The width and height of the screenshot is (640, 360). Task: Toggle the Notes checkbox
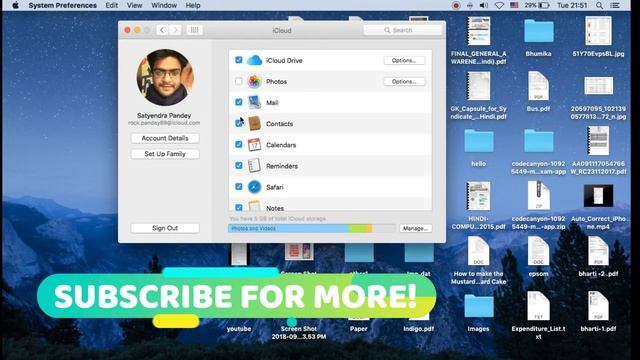click(239, 207)
